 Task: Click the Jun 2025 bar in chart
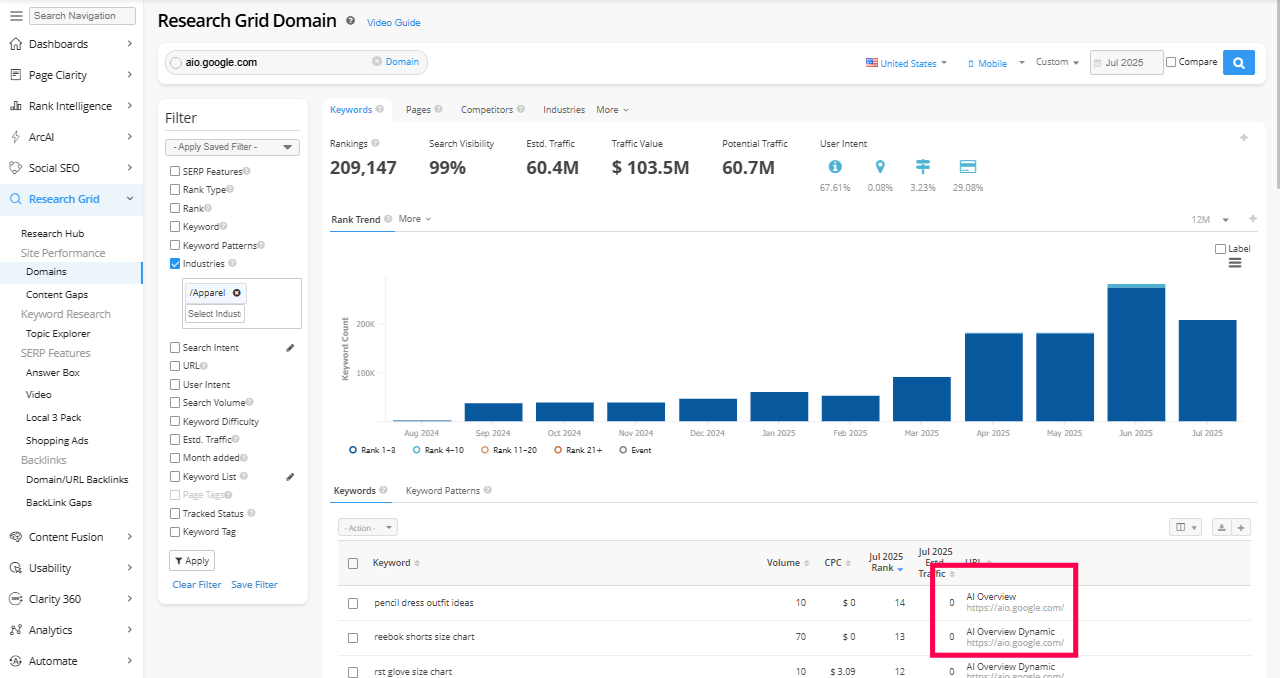pos(1136,353)
